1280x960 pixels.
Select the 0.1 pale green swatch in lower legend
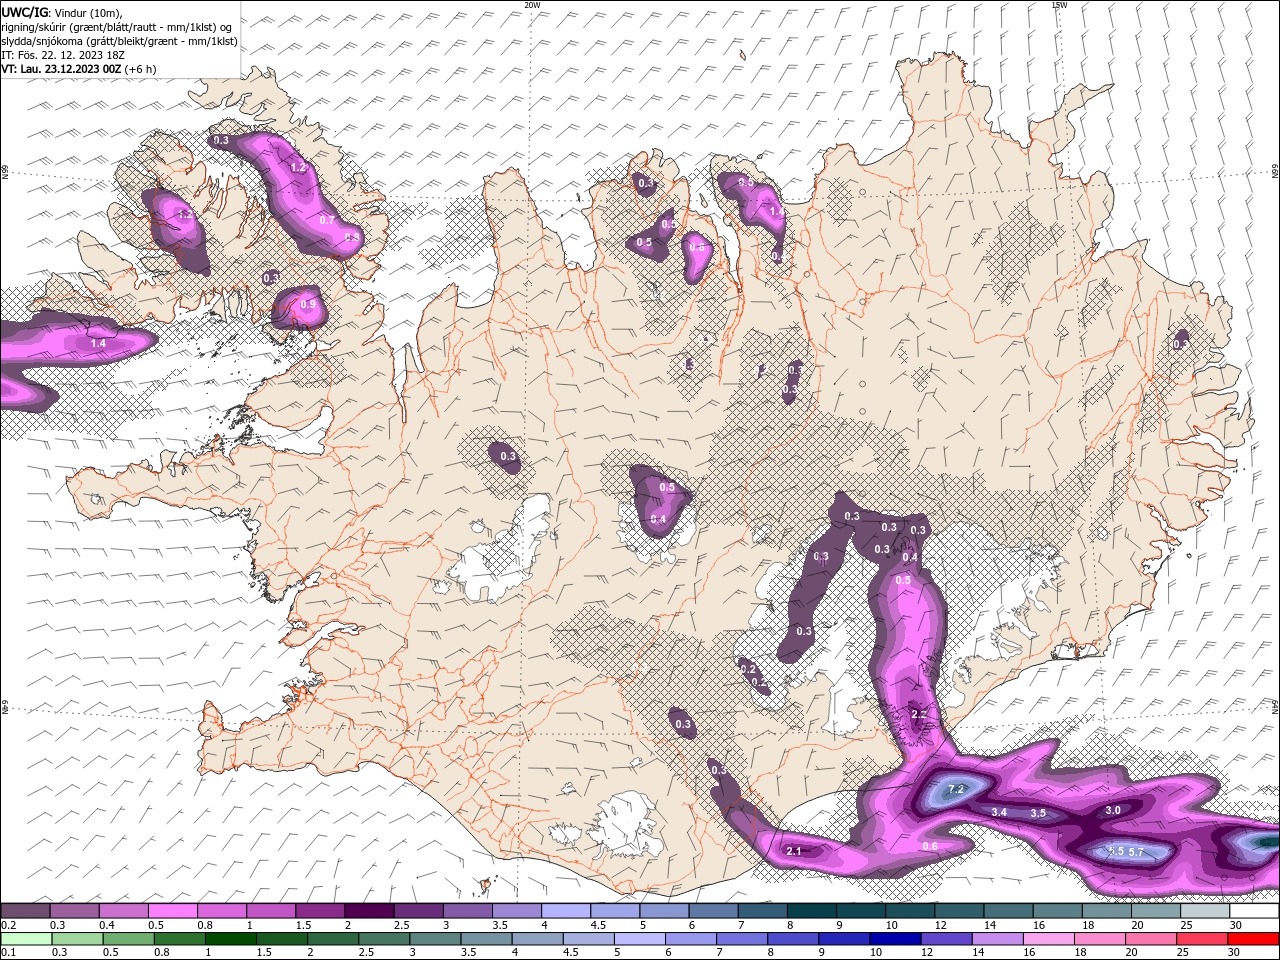(26, 939)
